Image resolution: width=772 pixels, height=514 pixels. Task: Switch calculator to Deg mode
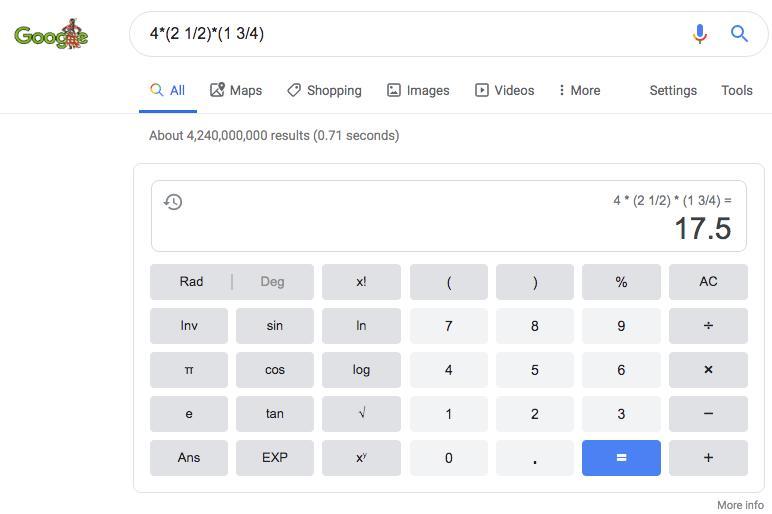coord(272,282)
